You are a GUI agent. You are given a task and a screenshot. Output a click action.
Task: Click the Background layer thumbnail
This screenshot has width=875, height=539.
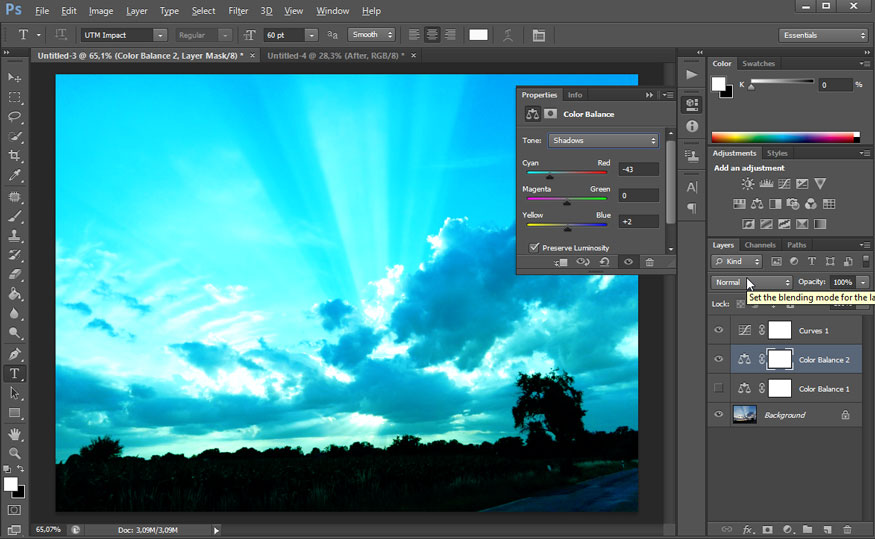[x=744, y=415]
